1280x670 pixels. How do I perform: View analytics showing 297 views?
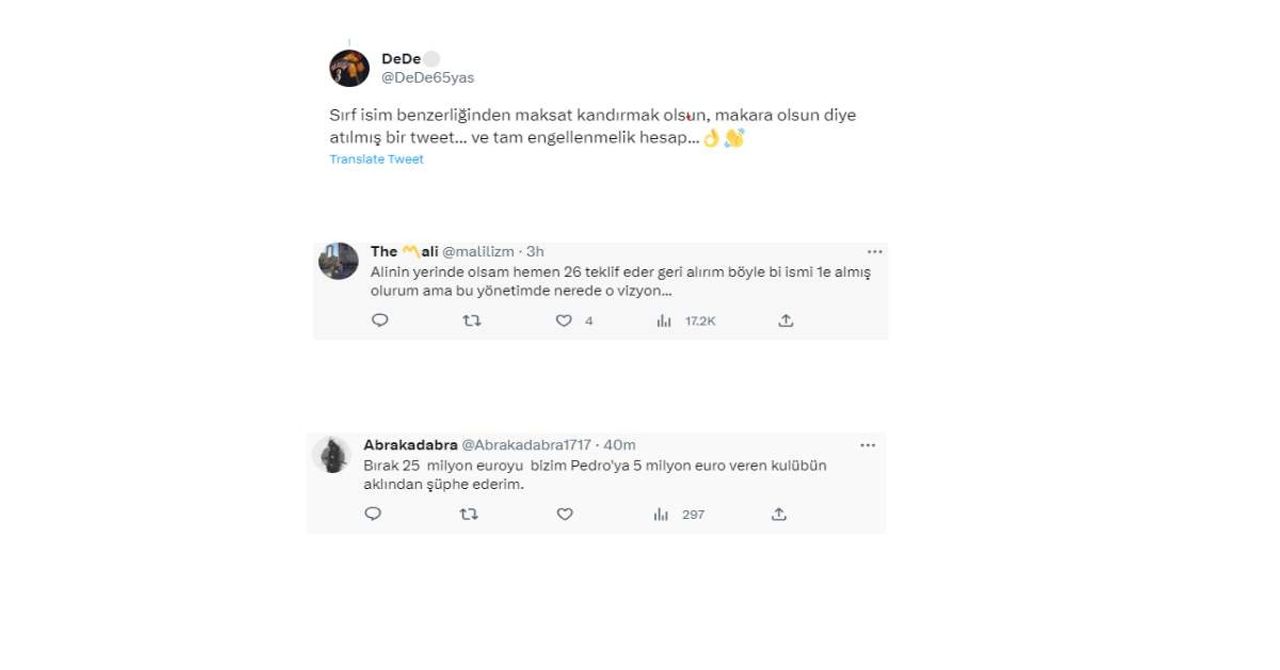[680, 514]
